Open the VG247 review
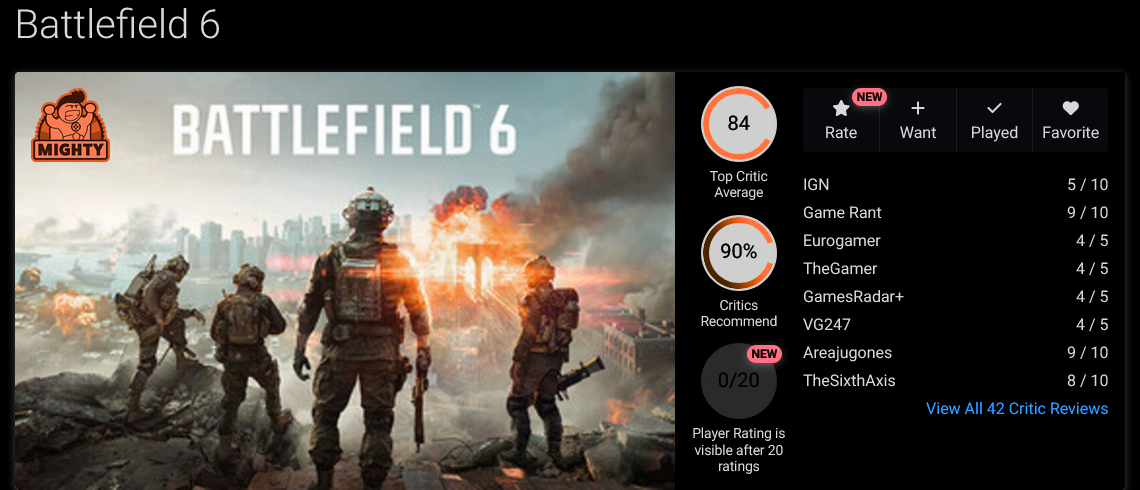The width and height of the screenshot is (1140, 490). tap(955, 325)
